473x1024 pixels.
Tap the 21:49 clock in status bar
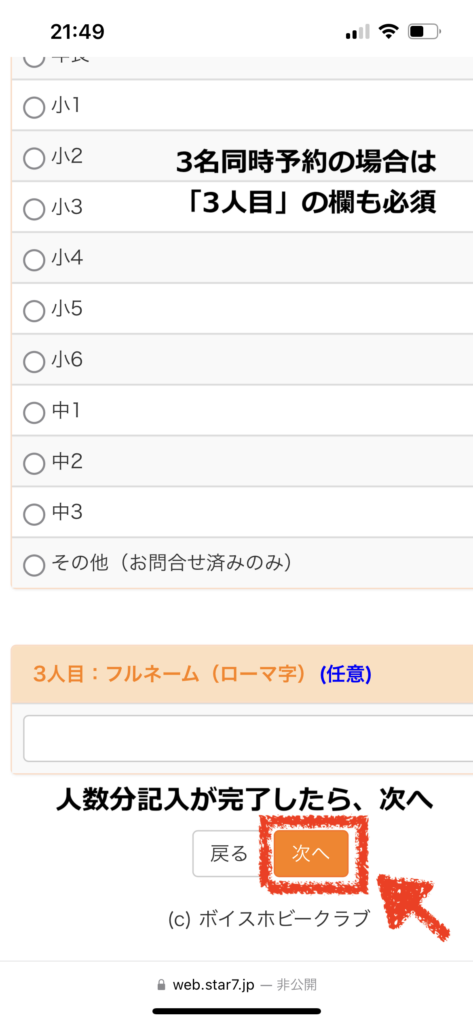(77, 31)
